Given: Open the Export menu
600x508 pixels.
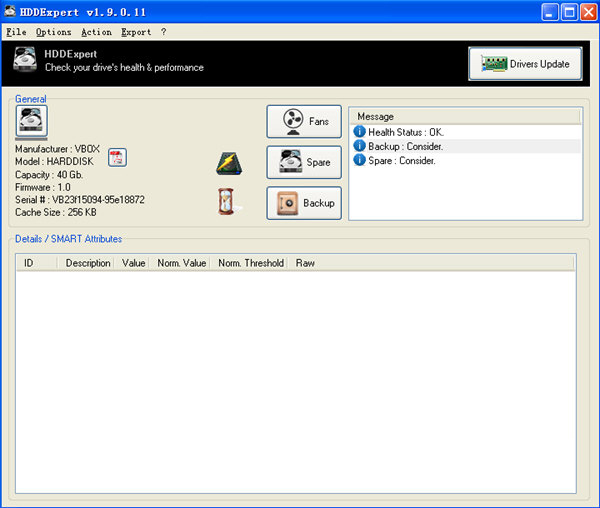Looking at the screenshot, I should tap(136, 32).
